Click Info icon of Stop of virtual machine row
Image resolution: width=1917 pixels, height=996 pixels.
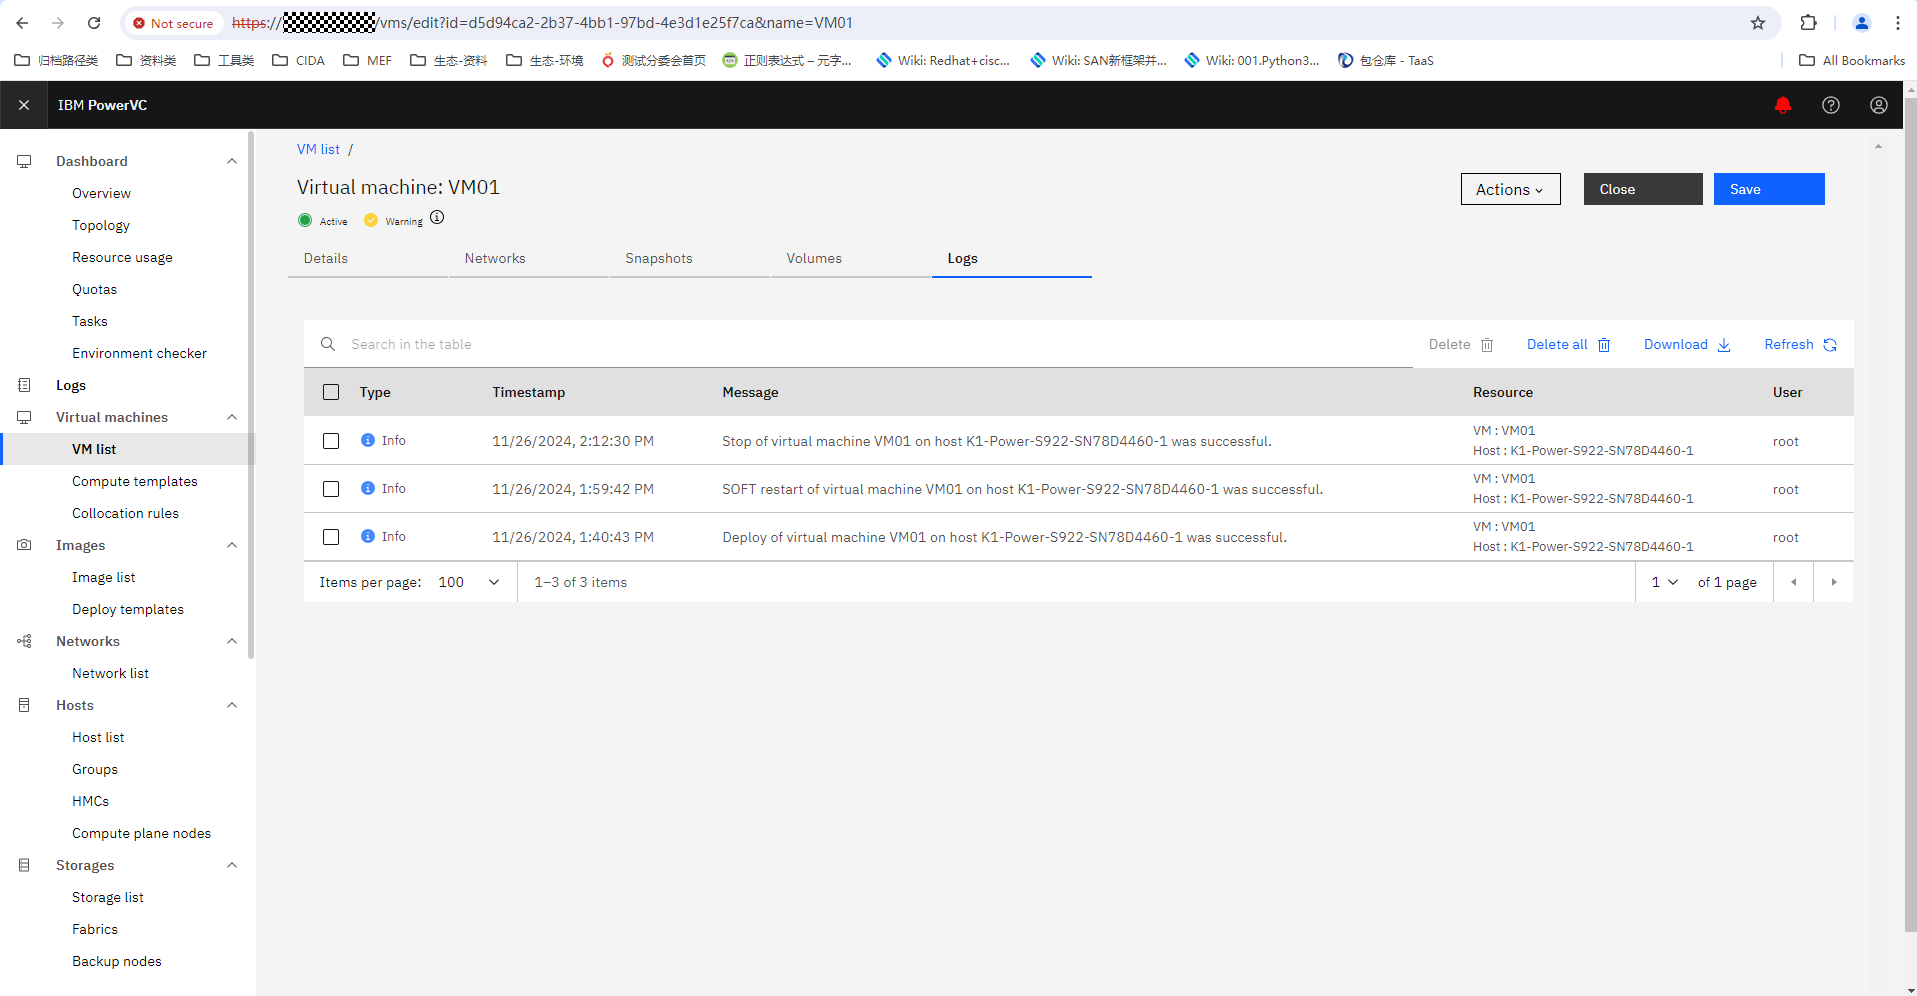coord(368,440)
